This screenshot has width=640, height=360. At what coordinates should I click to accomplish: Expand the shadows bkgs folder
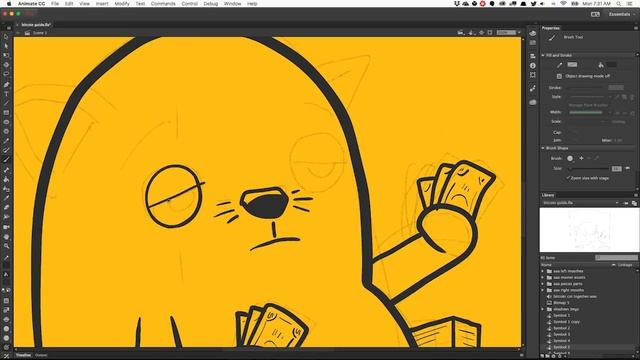tap(543, 309)
